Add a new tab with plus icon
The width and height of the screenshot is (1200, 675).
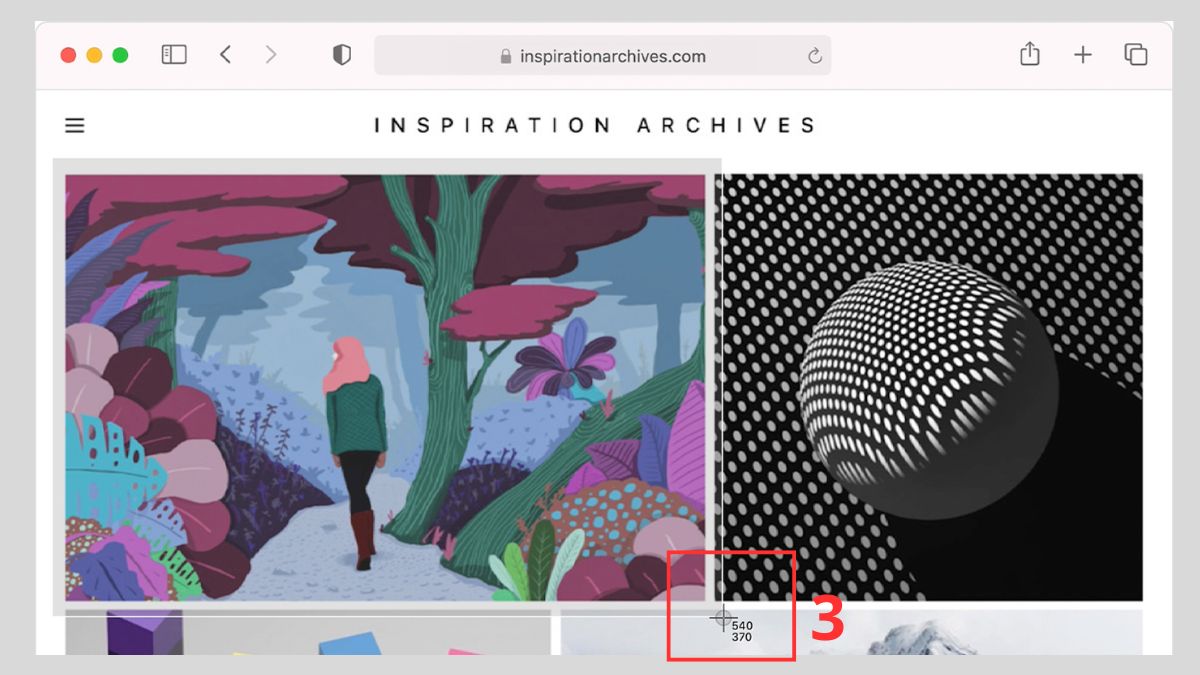pyautogui.click(x=1083, y=55)
